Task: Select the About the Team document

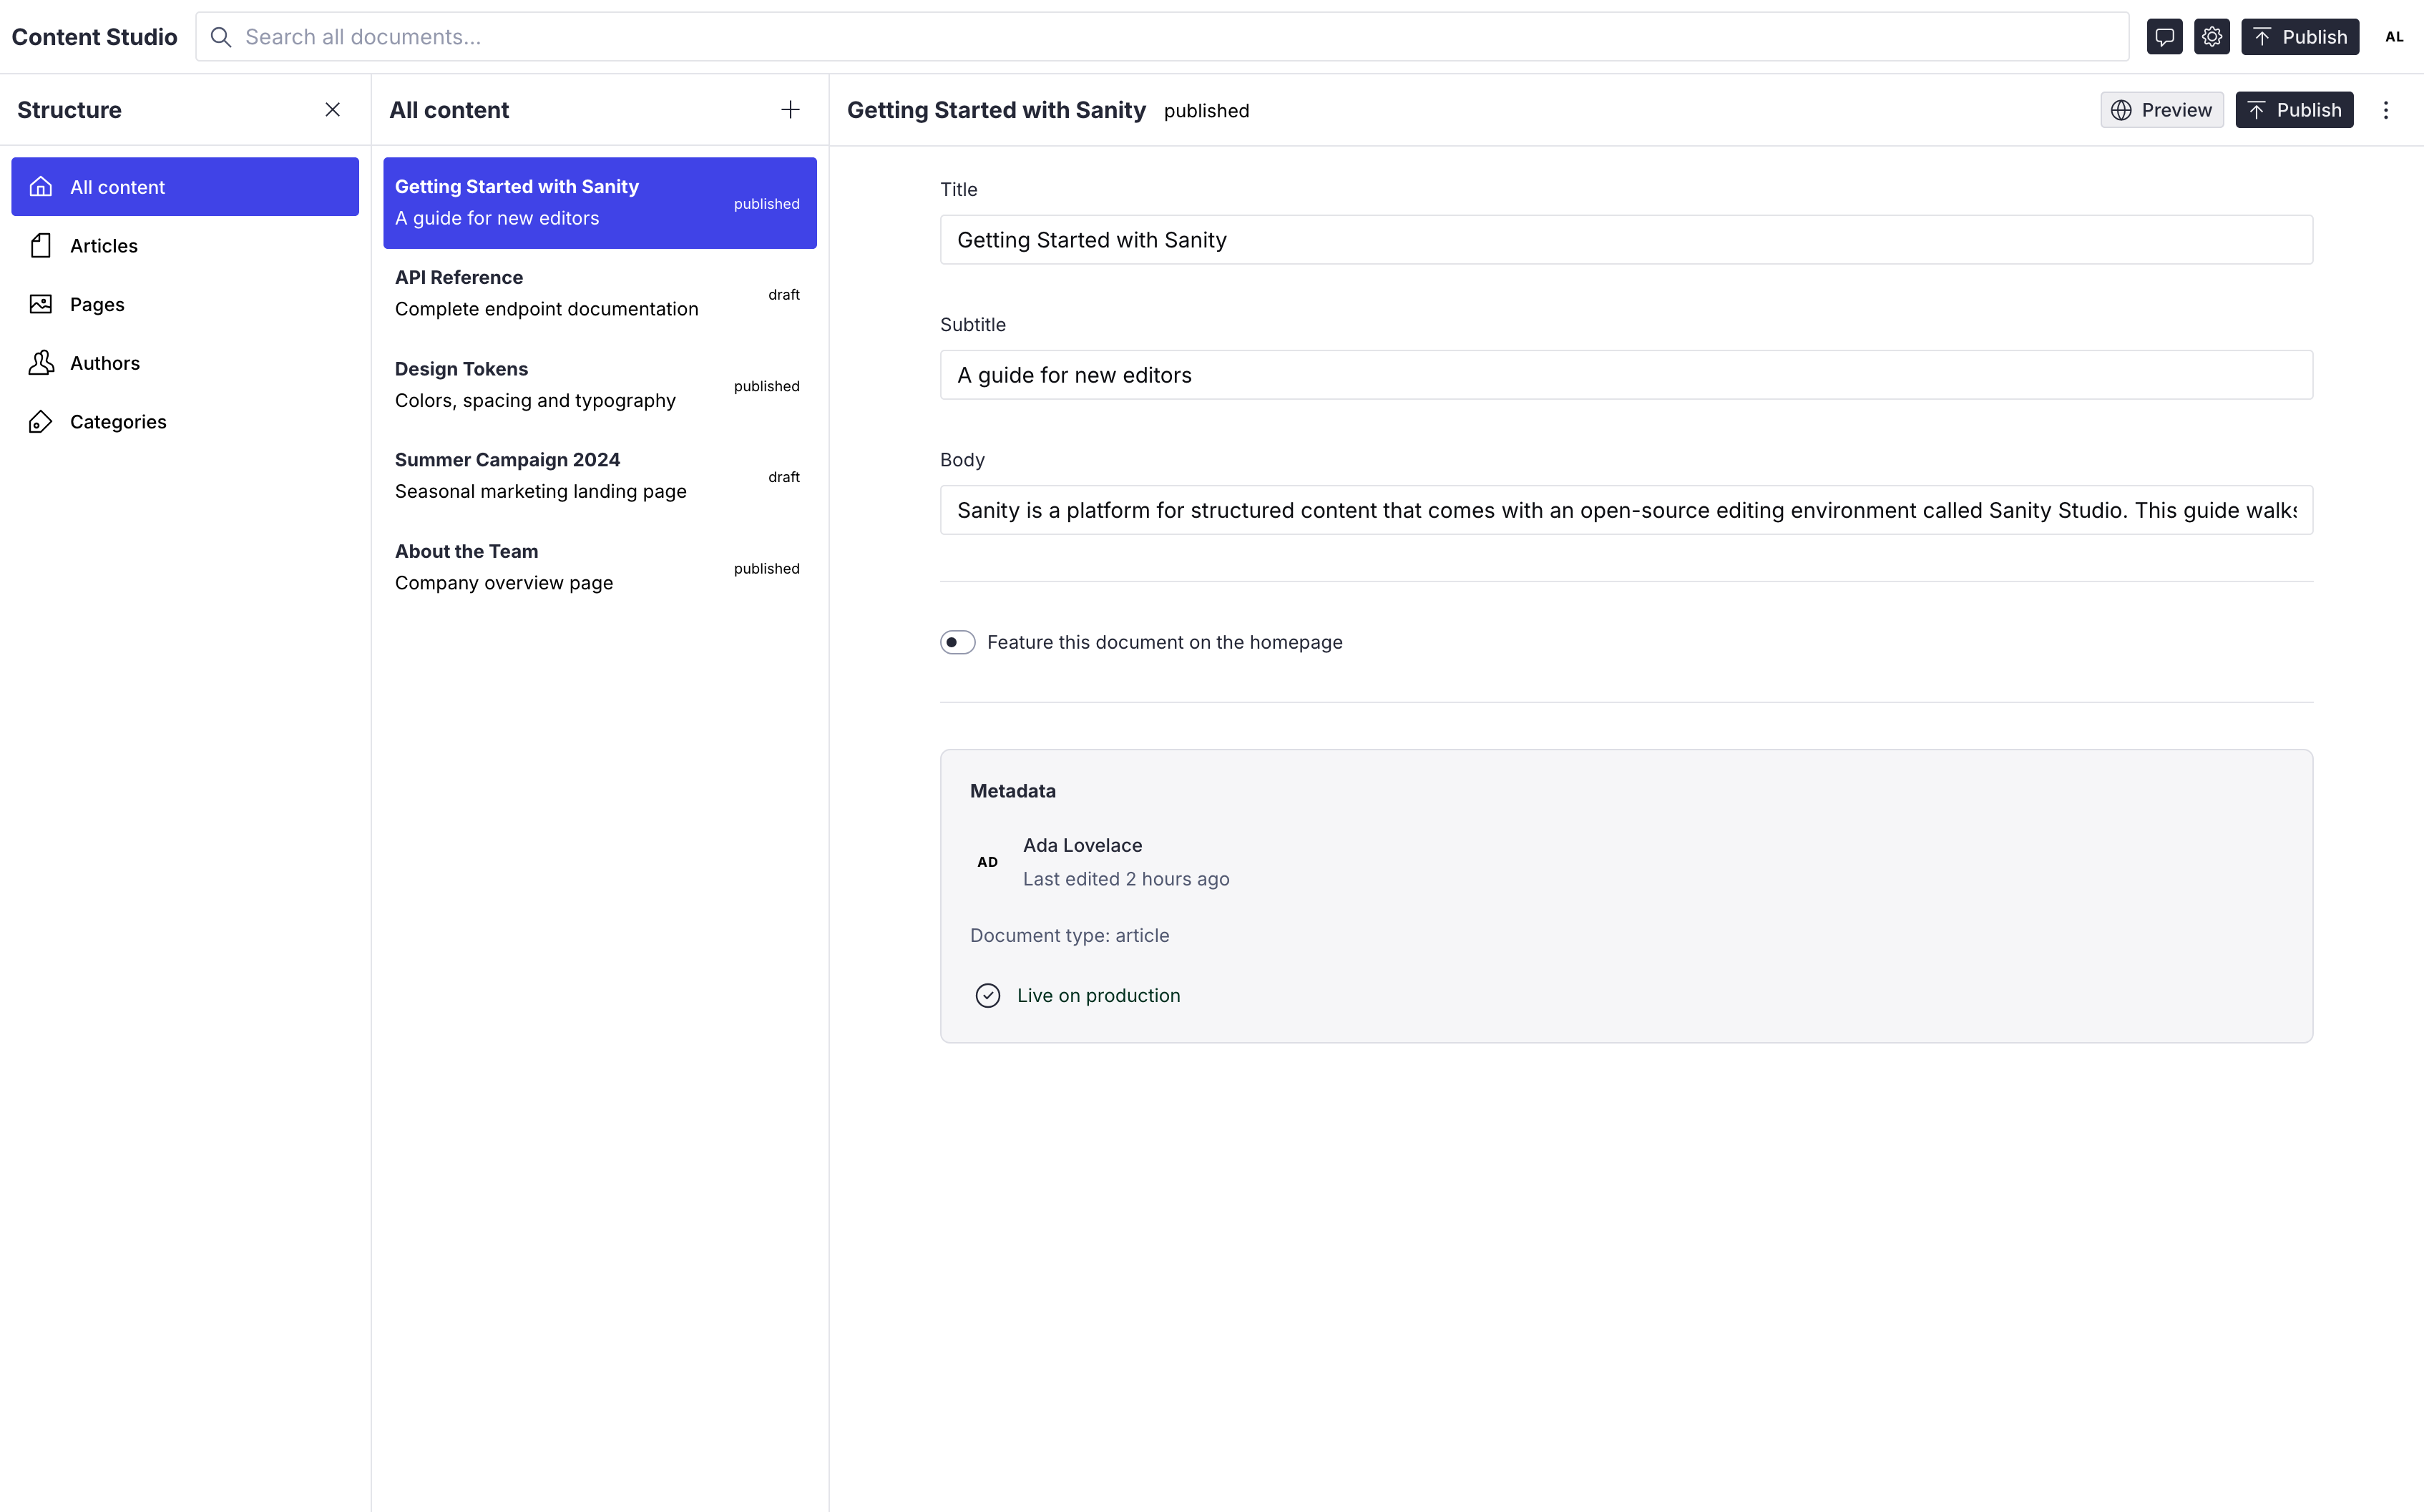Action: [600, 568]
